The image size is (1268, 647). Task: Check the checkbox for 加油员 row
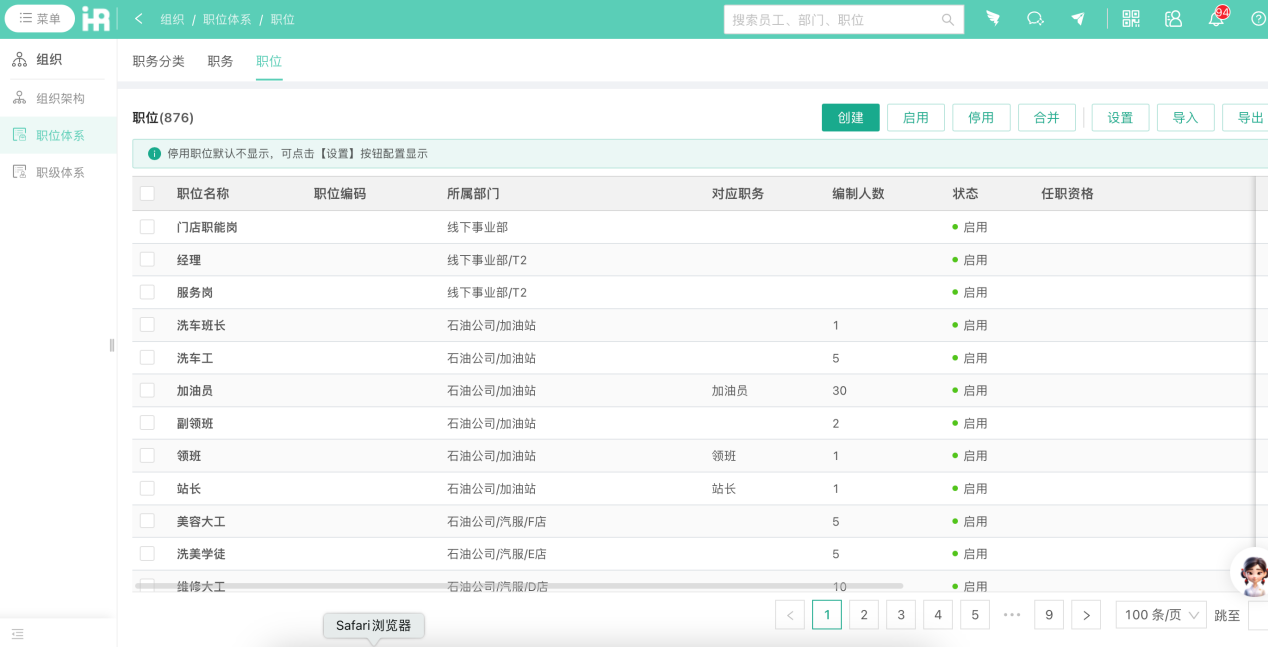coord(147,390)
